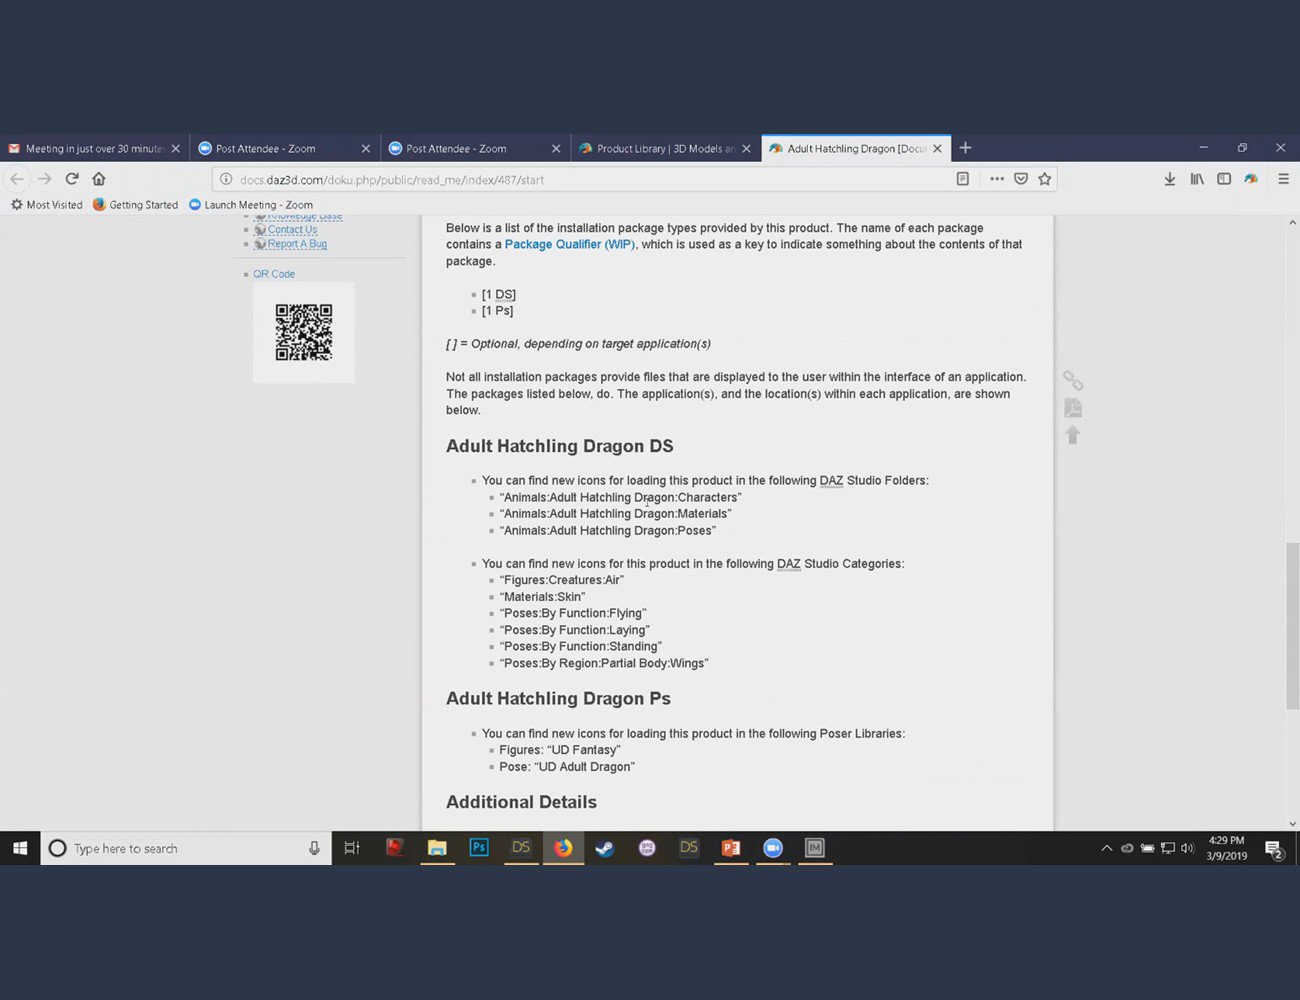The height and width of the screenshot is (1000, 1300).
Task: Open the Most Visited bookmarks folder
Action: coord(47,205)
